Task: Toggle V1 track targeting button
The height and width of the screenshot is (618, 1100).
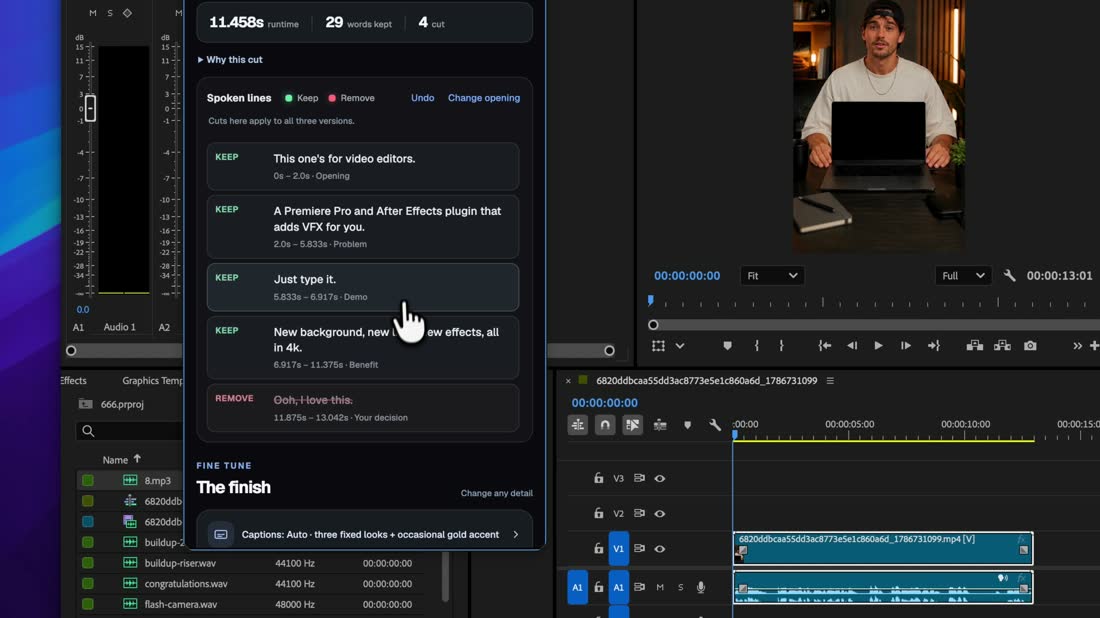Action: (618, 549)
